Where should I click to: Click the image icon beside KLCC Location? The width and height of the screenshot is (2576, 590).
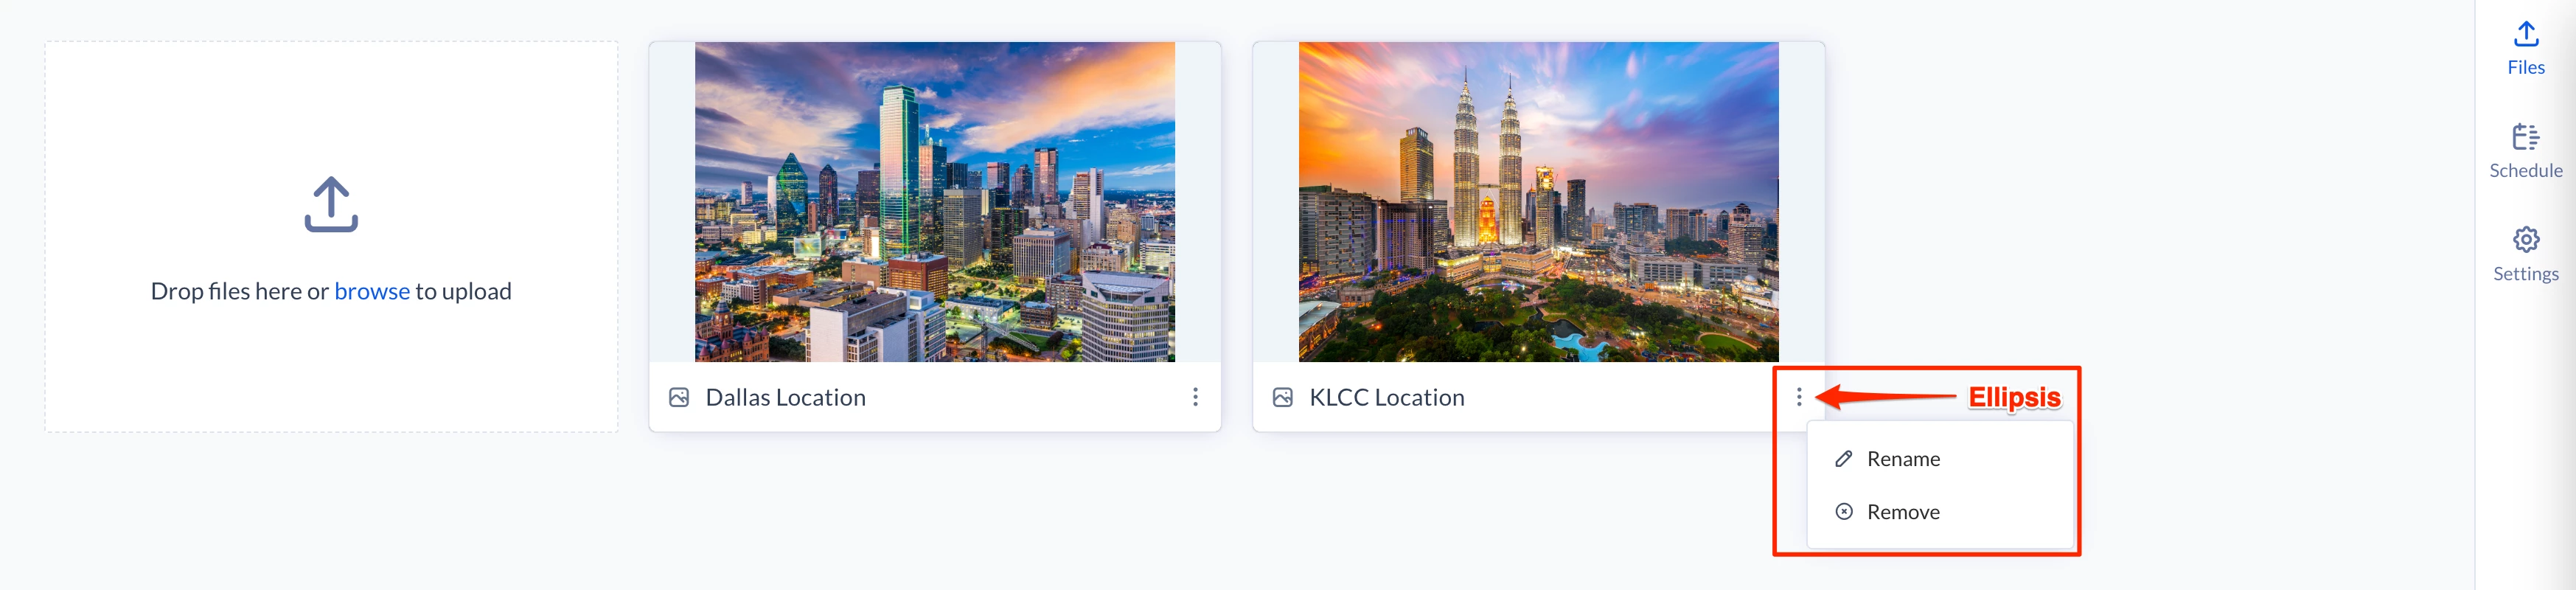click(1283, 398)
